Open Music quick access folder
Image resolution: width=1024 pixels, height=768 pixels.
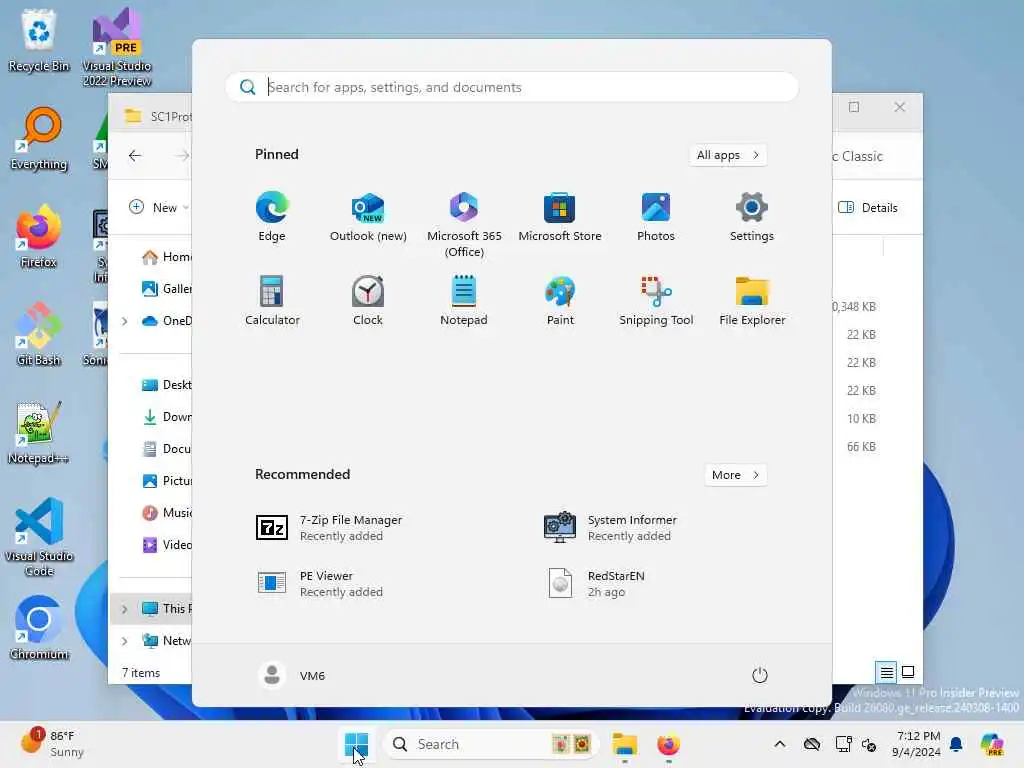pos(166,513)
